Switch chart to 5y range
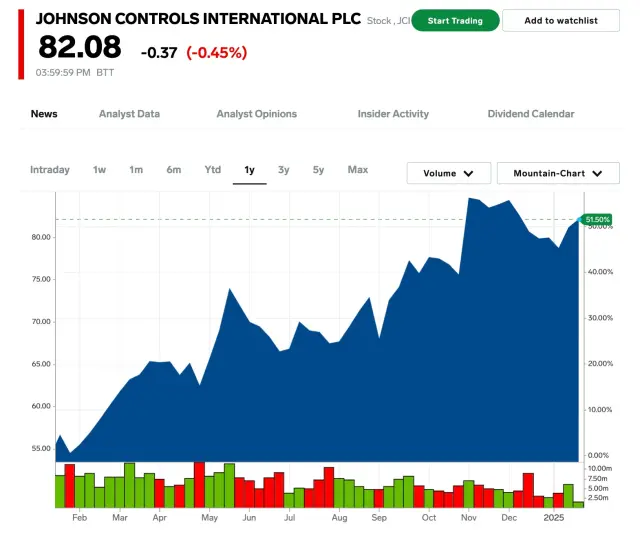The image size is (640, 545). [318, 170]
